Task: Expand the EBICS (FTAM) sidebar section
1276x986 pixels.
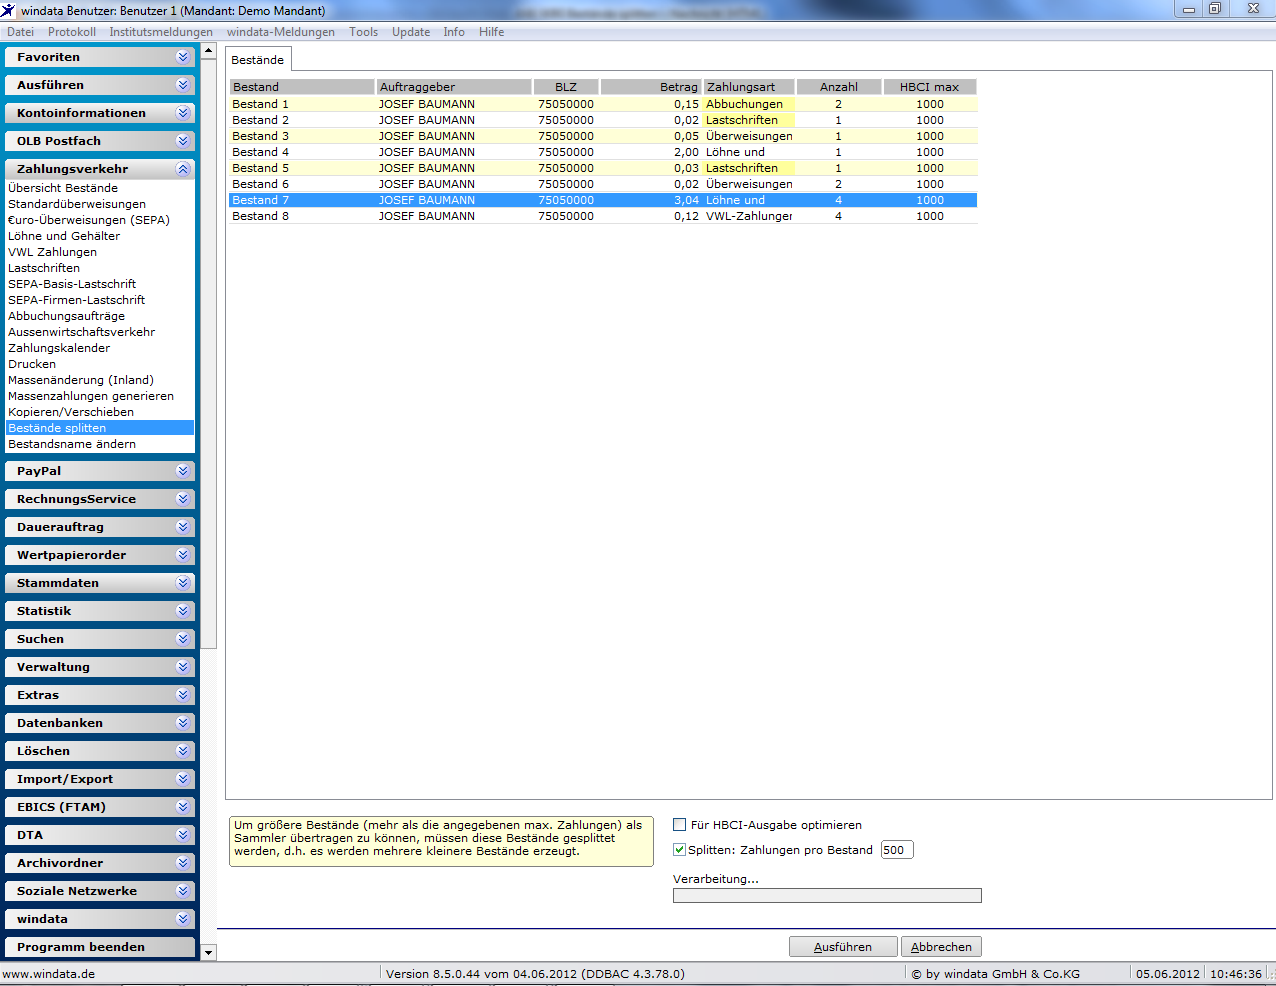Action: click(x=99, y=807)
